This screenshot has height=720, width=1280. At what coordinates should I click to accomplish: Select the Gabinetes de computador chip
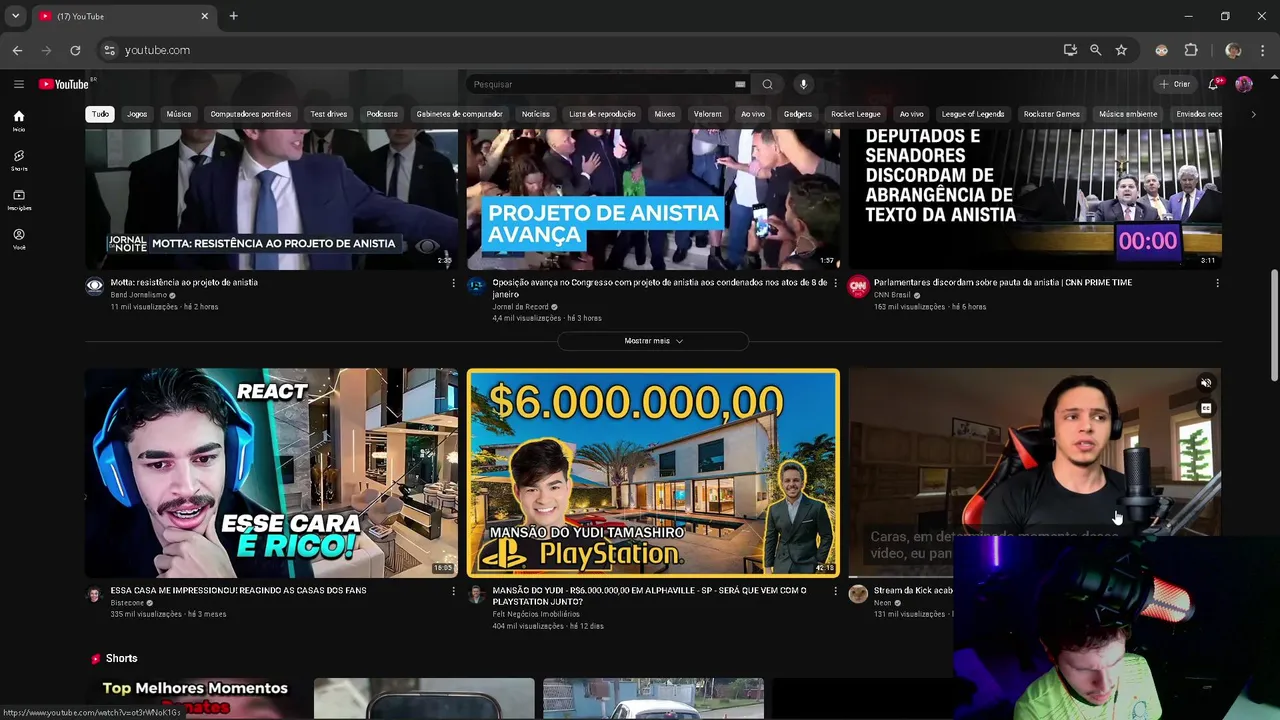coord(459,114)
